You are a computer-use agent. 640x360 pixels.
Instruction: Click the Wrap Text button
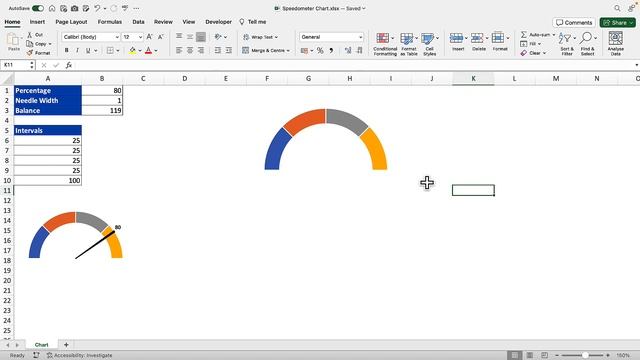260,37
